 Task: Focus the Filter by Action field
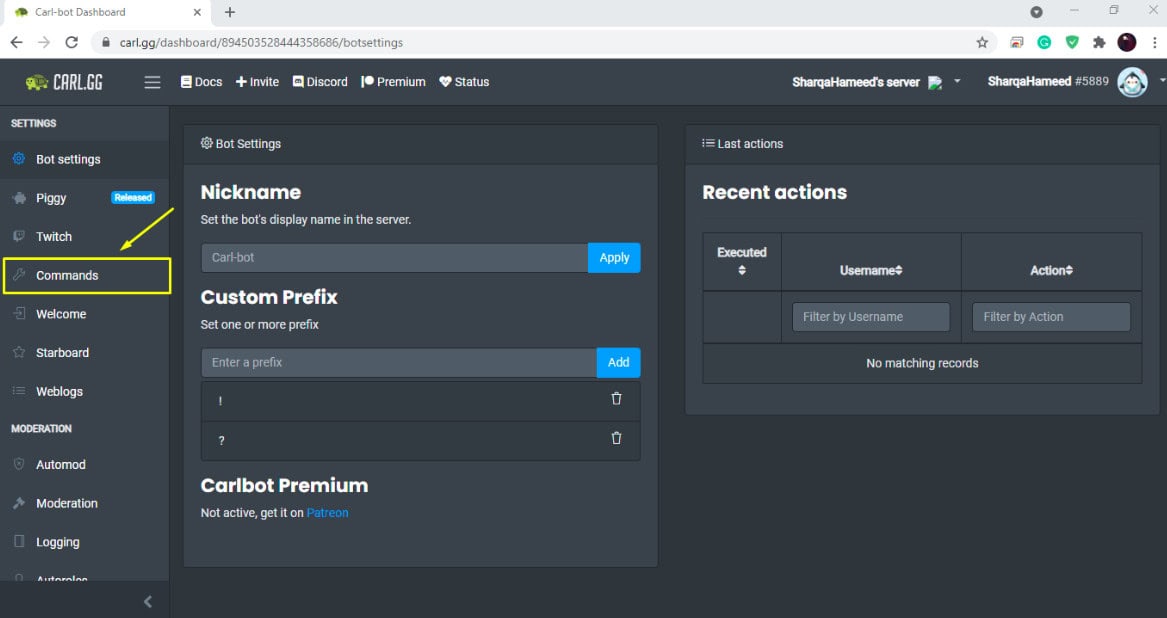(1052, 317)
